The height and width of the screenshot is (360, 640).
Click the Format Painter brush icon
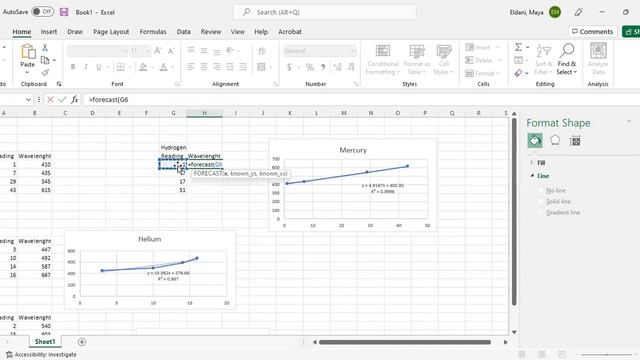[45, 73]
